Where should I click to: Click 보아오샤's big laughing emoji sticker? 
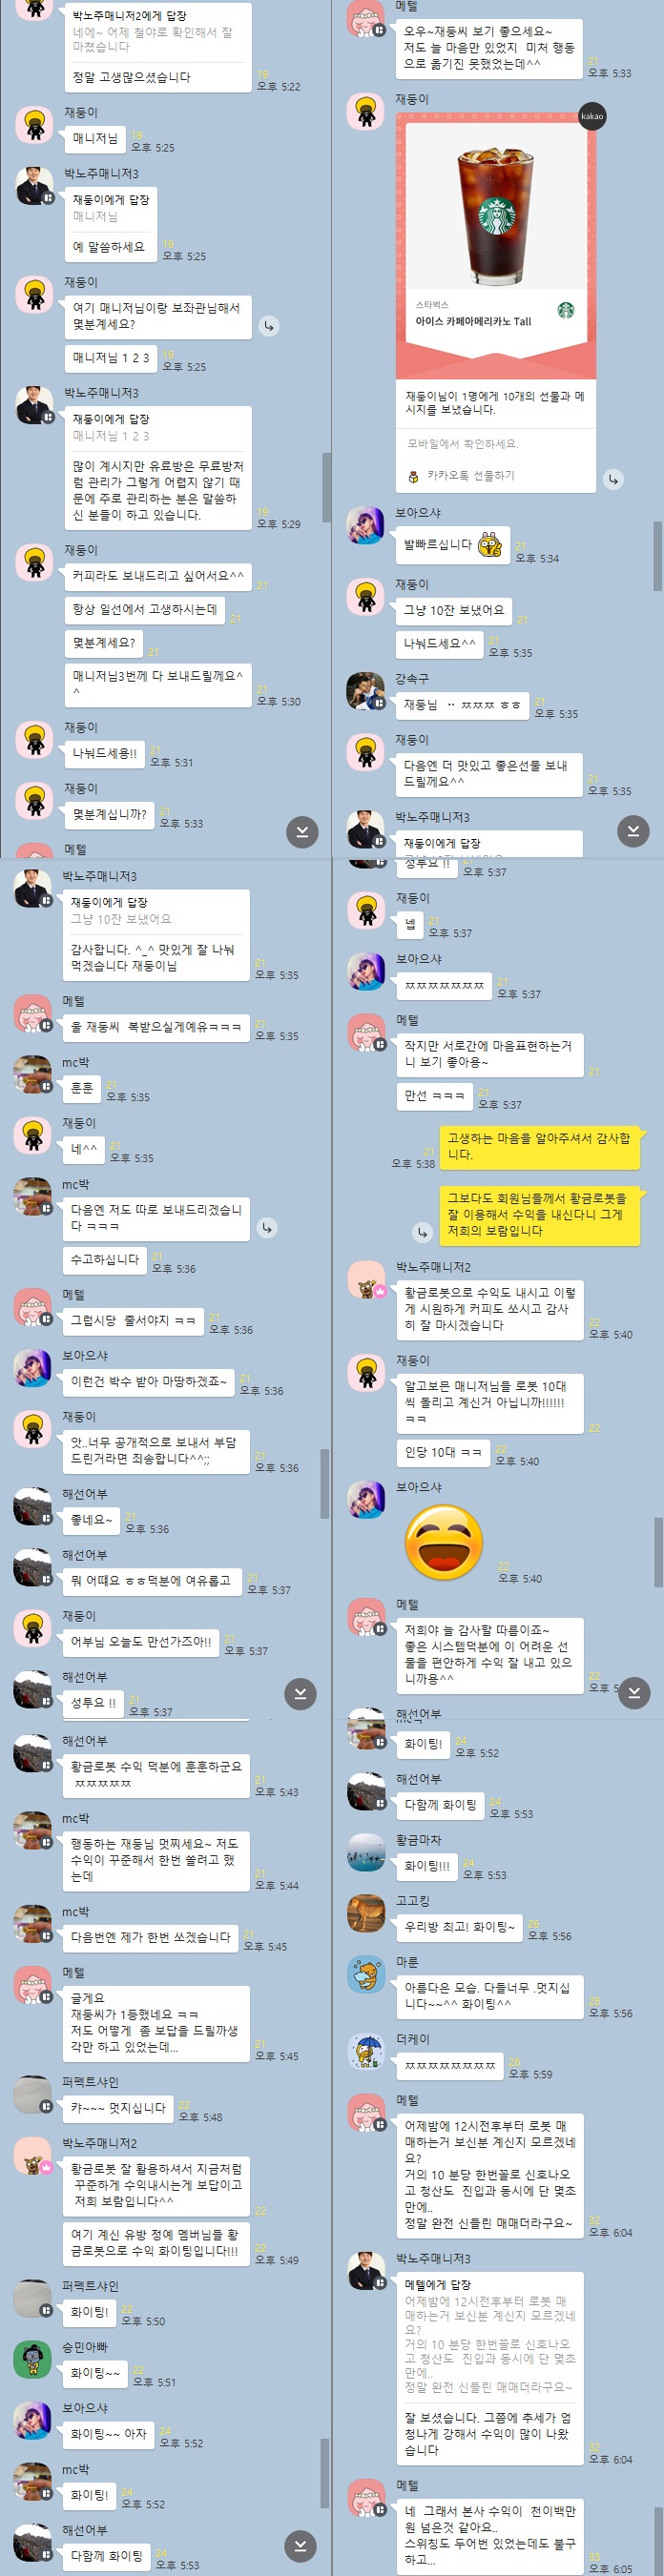[443, 1541]
